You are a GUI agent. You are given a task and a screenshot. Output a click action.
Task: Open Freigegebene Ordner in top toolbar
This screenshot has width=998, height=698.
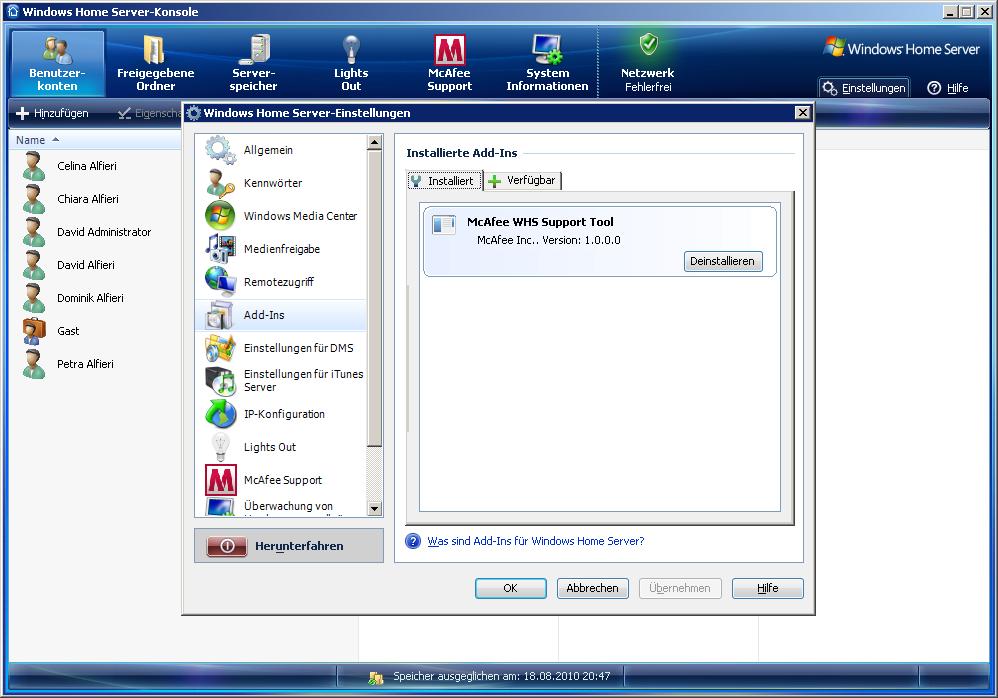click(x=155, y=50)
